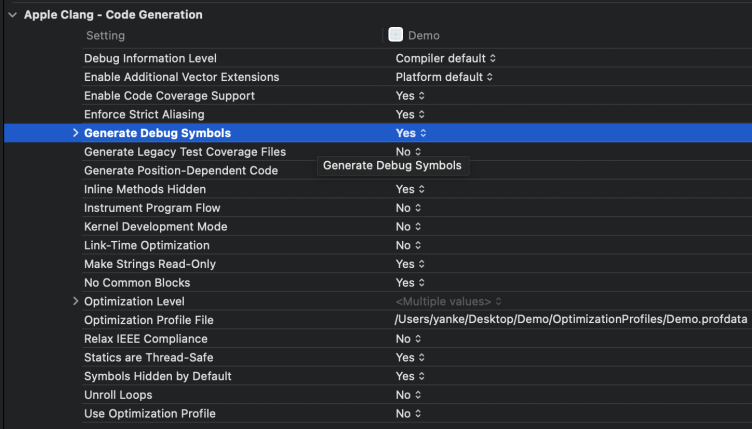752x429 pixels.
Task: Collapse the Apple Clang Code Generation section
Action: (11, 15)
